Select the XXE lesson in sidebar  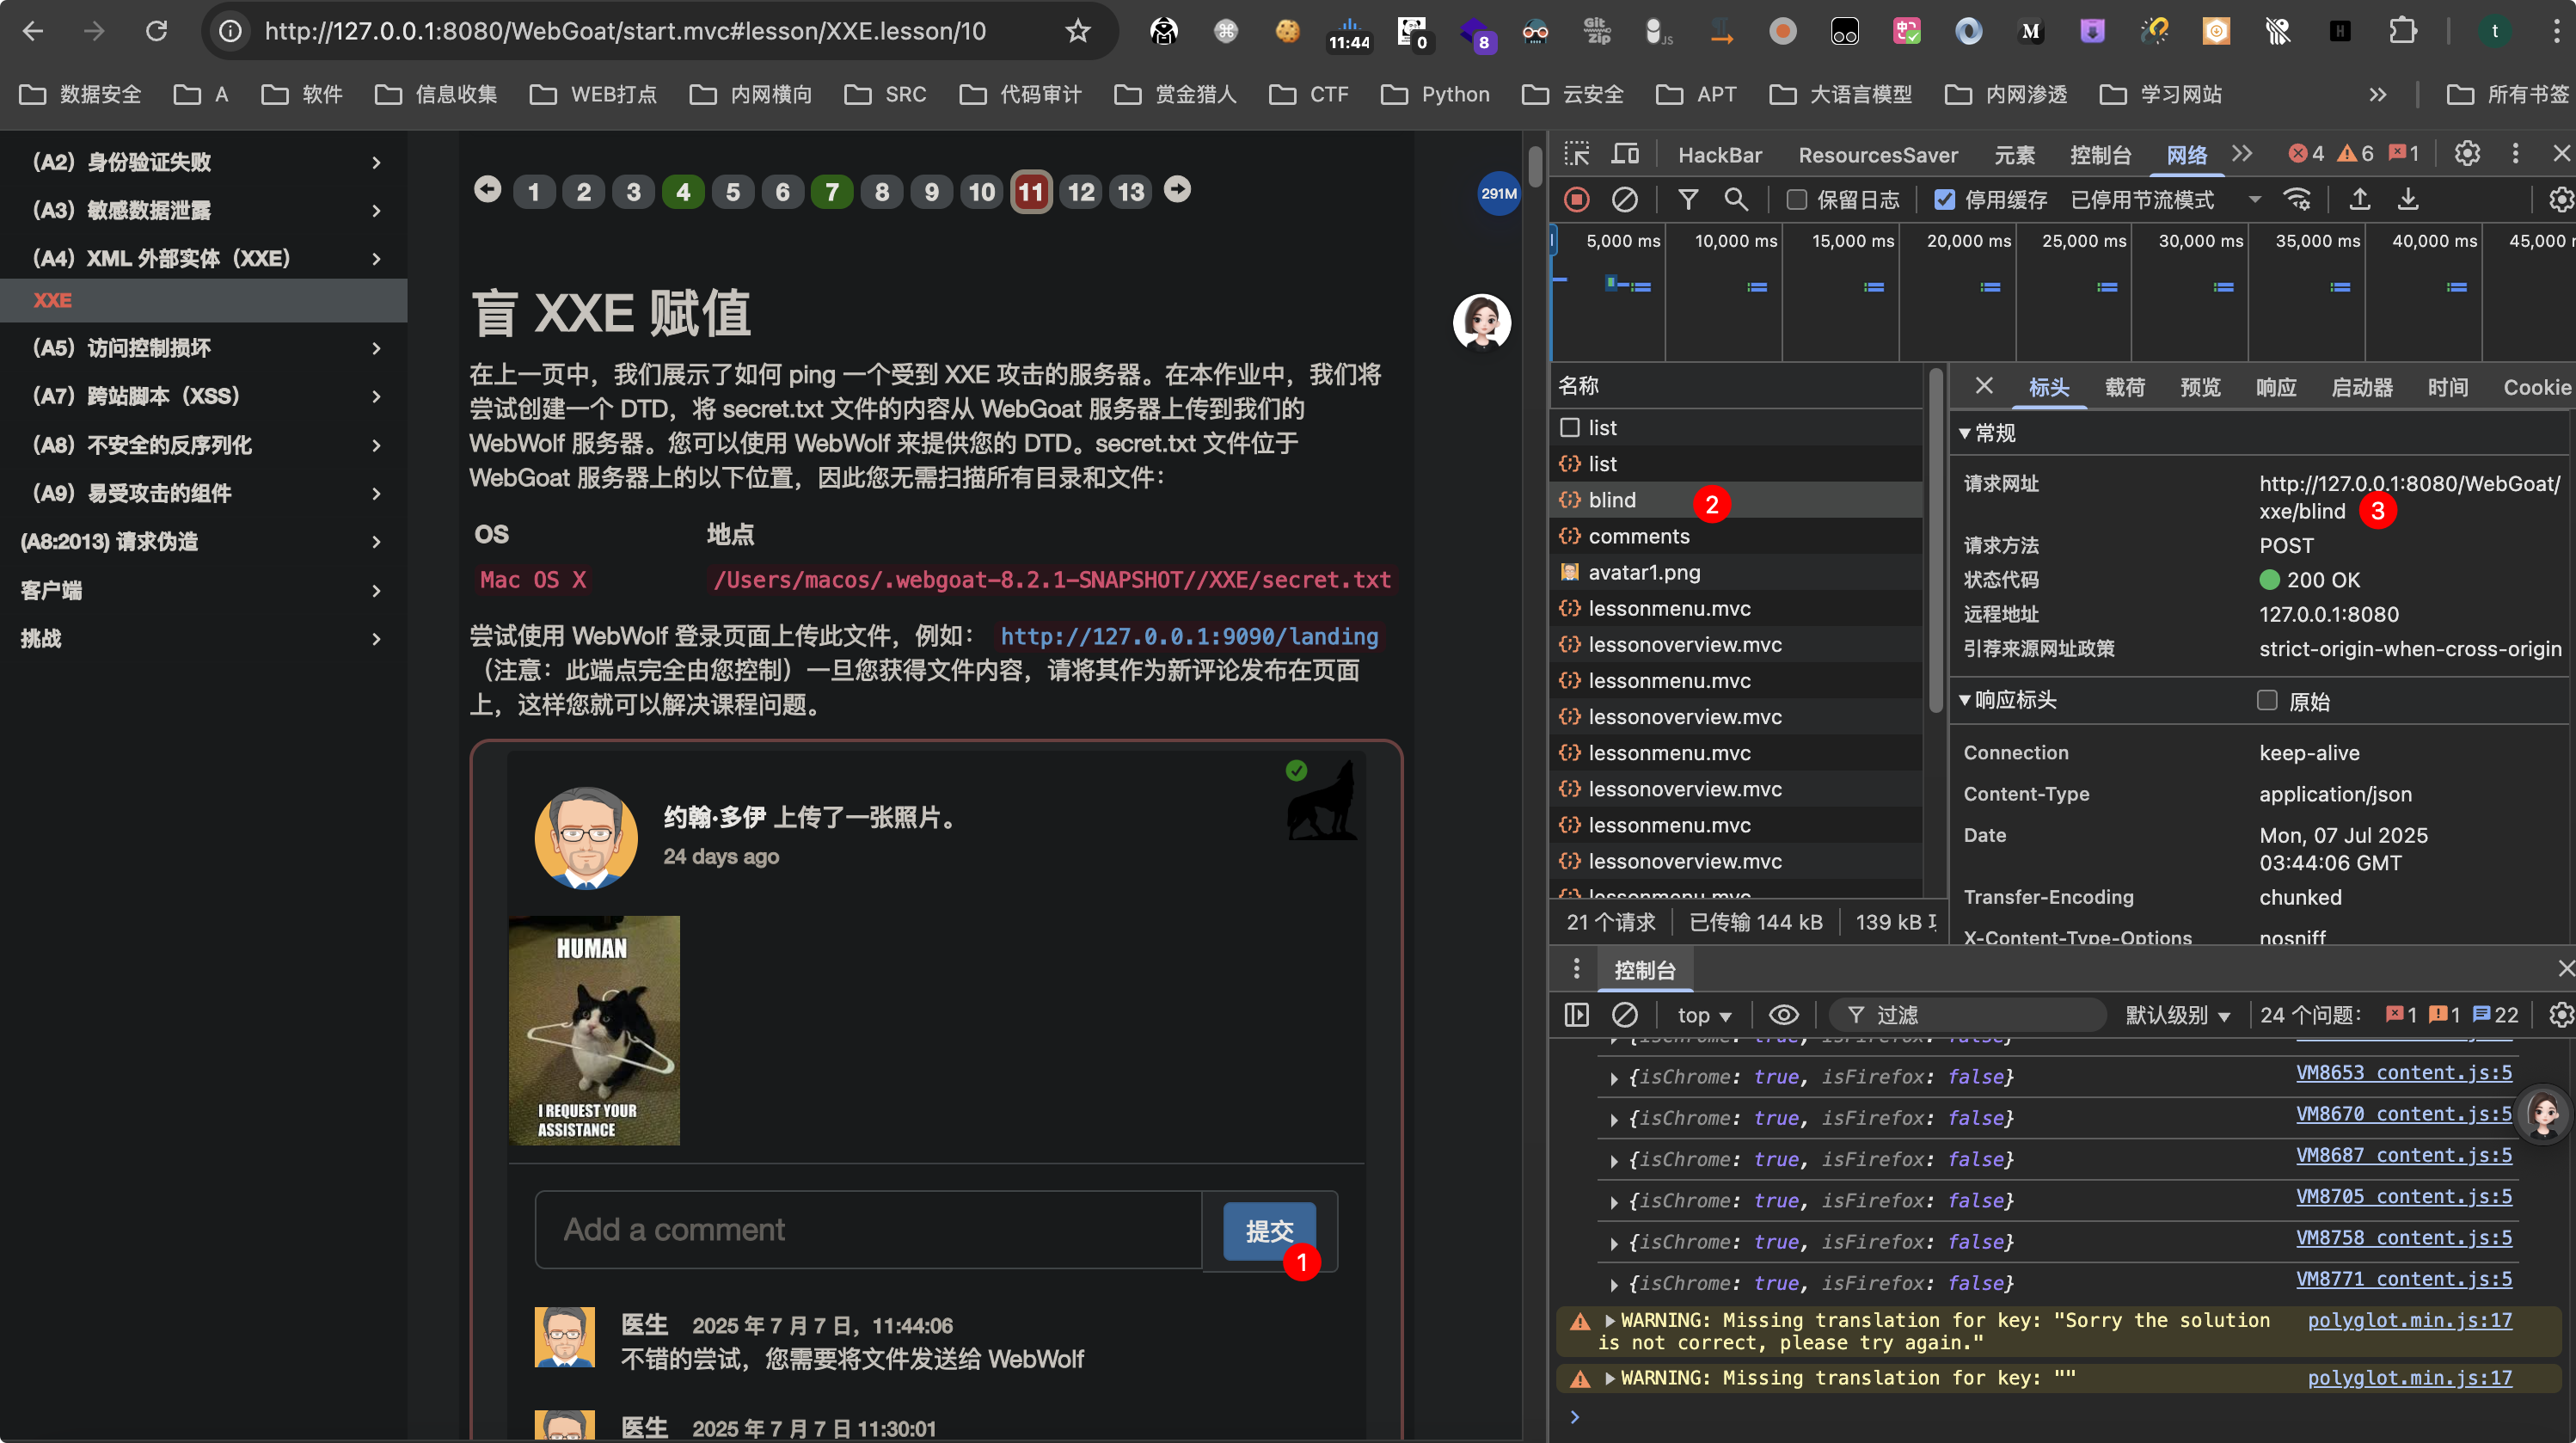(204, 300)
